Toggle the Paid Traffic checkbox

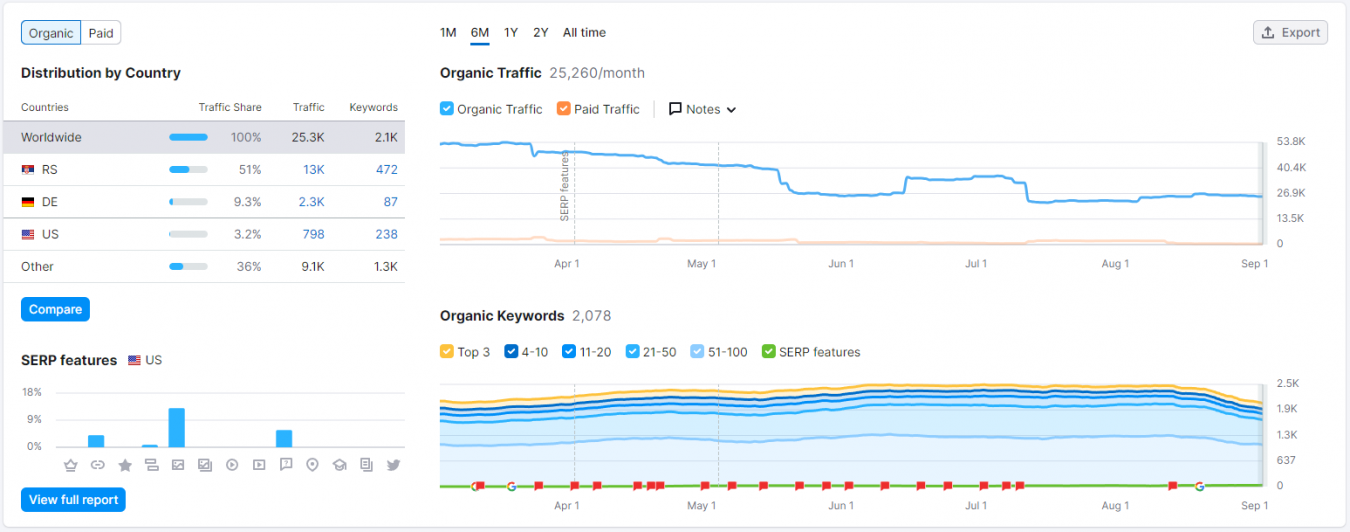pos(564,109)
